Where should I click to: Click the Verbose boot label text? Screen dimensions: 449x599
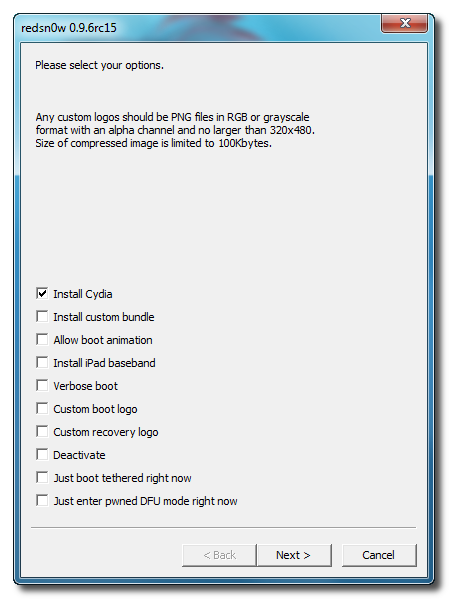86,386
